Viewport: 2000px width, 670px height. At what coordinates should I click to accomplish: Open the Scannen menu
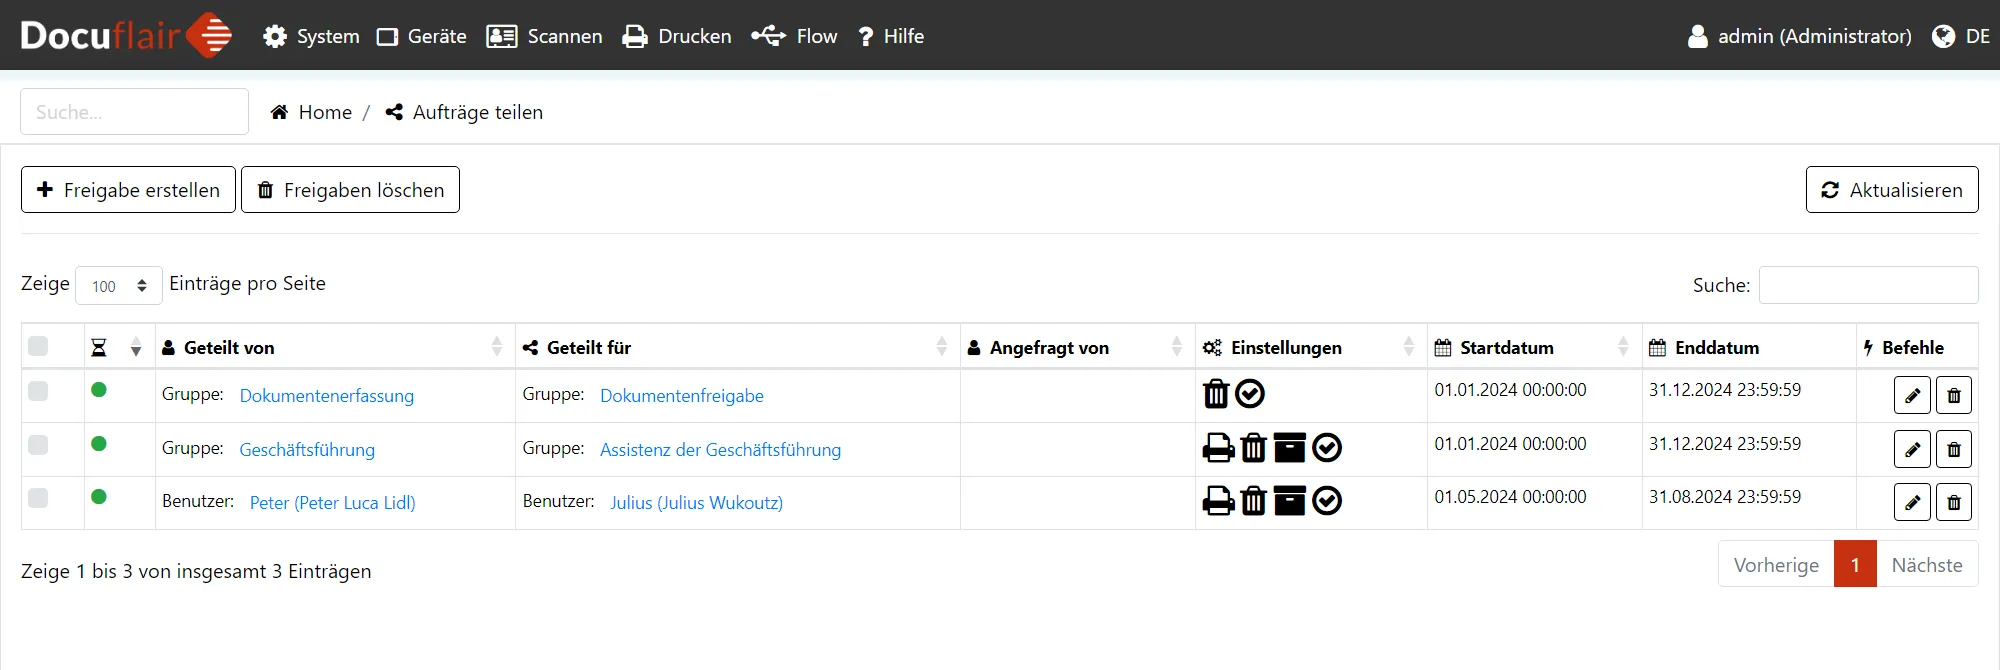pos(545,36)
